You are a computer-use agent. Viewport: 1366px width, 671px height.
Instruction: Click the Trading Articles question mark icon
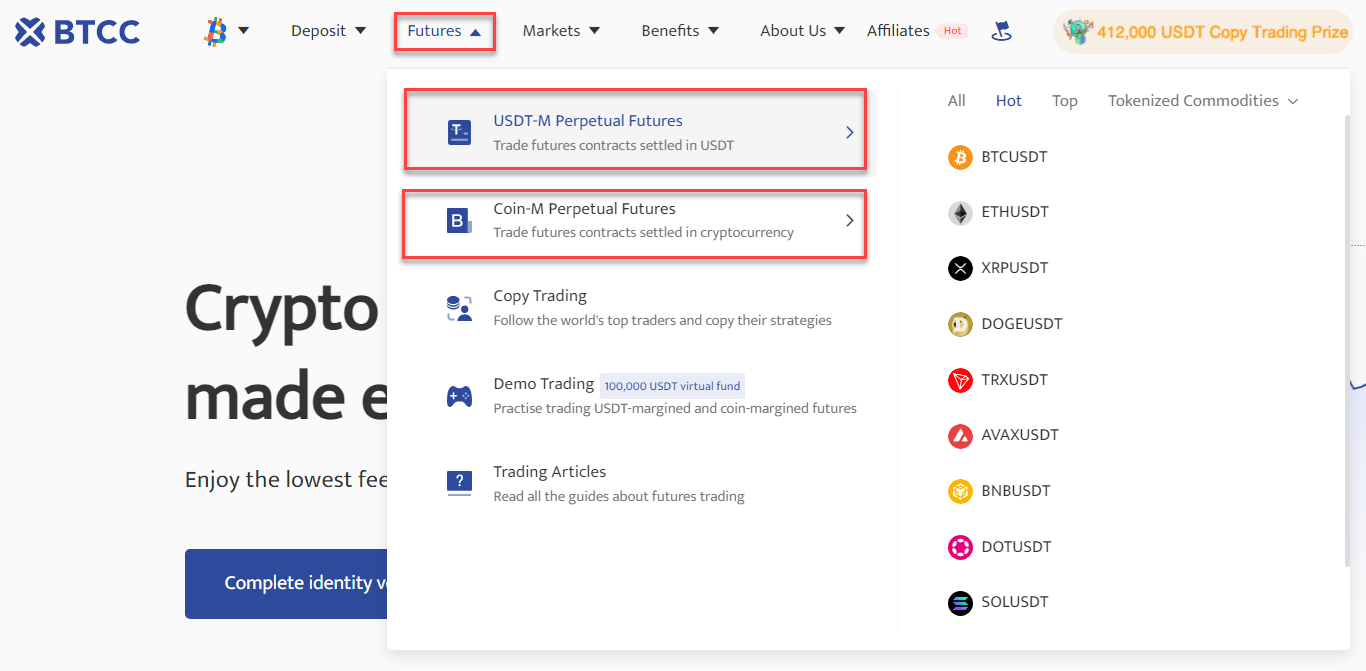459,483
